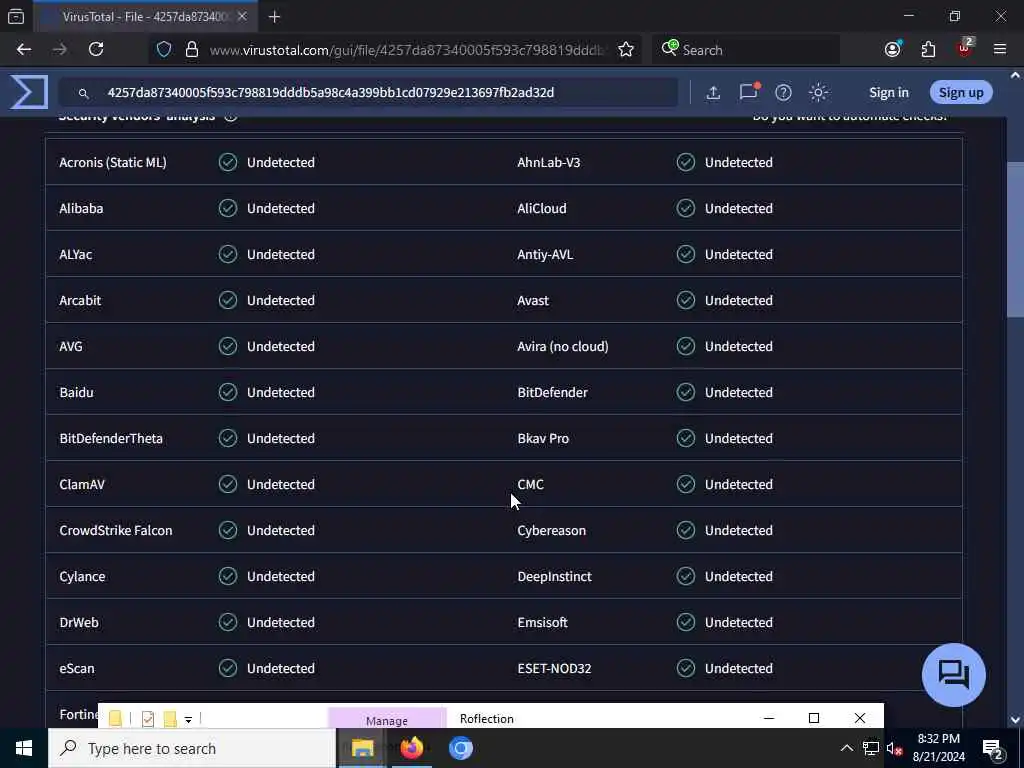Viewport: 1024px width, 768px height.
Task: Click the Acronis (Static ML) vendor name
Action: (113, 162)
